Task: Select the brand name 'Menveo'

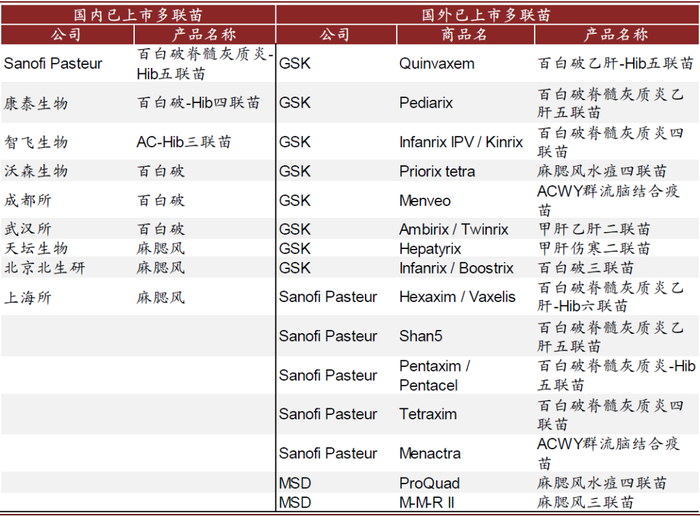Action: coord(425,201)
